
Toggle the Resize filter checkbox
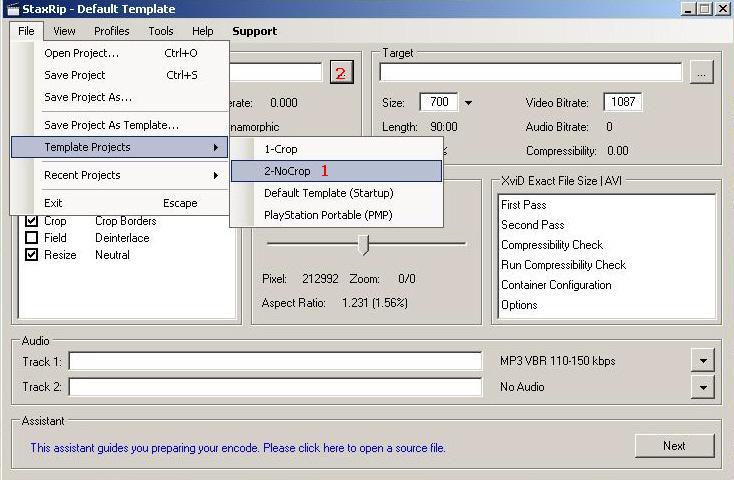(x=31, y=255)
